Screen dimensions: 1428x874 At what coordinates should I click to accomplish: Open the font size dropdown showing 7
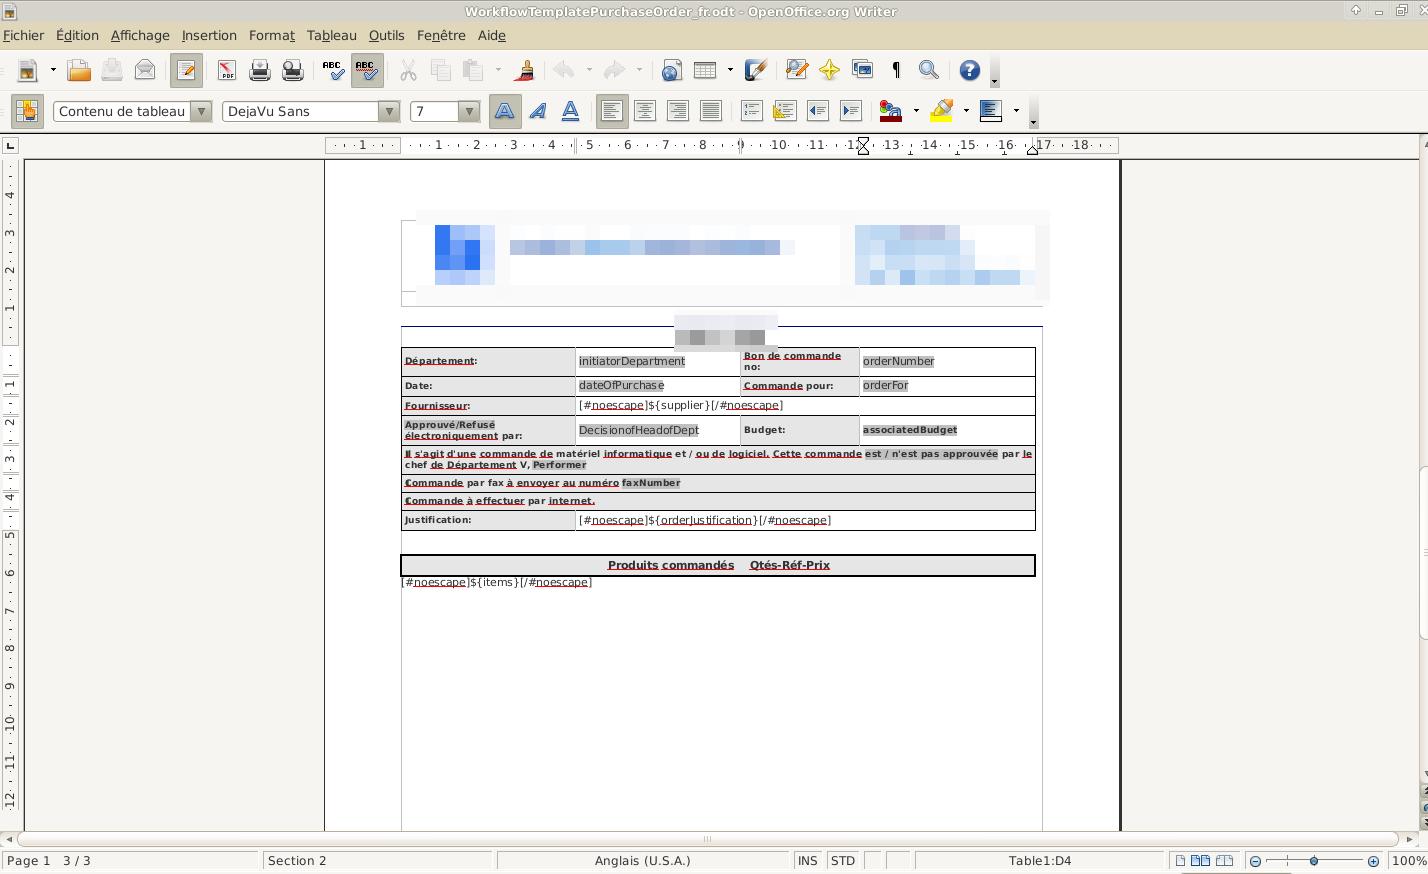(469, 111)
